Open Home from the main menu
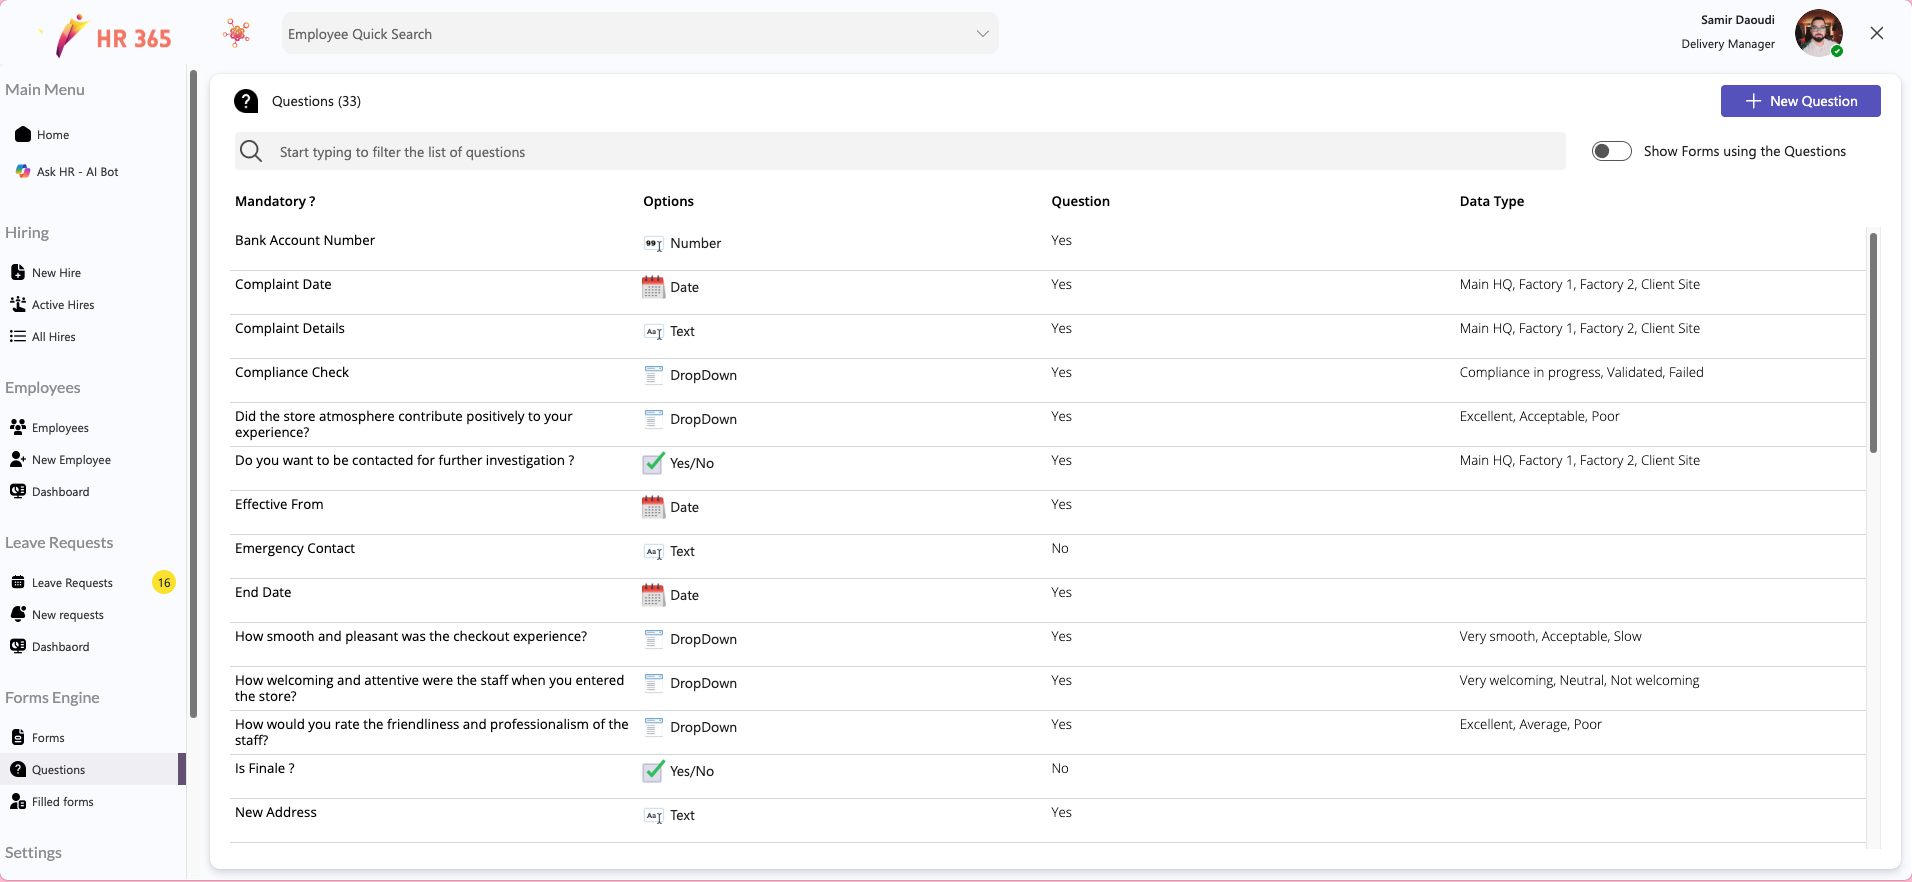This screenshot has height=882, width=1912. pyautogui.click(x=53, y=135)
